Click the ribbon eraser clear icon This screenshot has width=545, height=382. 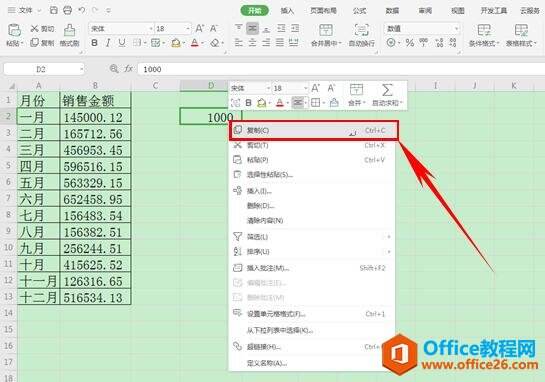coord(215,43)
